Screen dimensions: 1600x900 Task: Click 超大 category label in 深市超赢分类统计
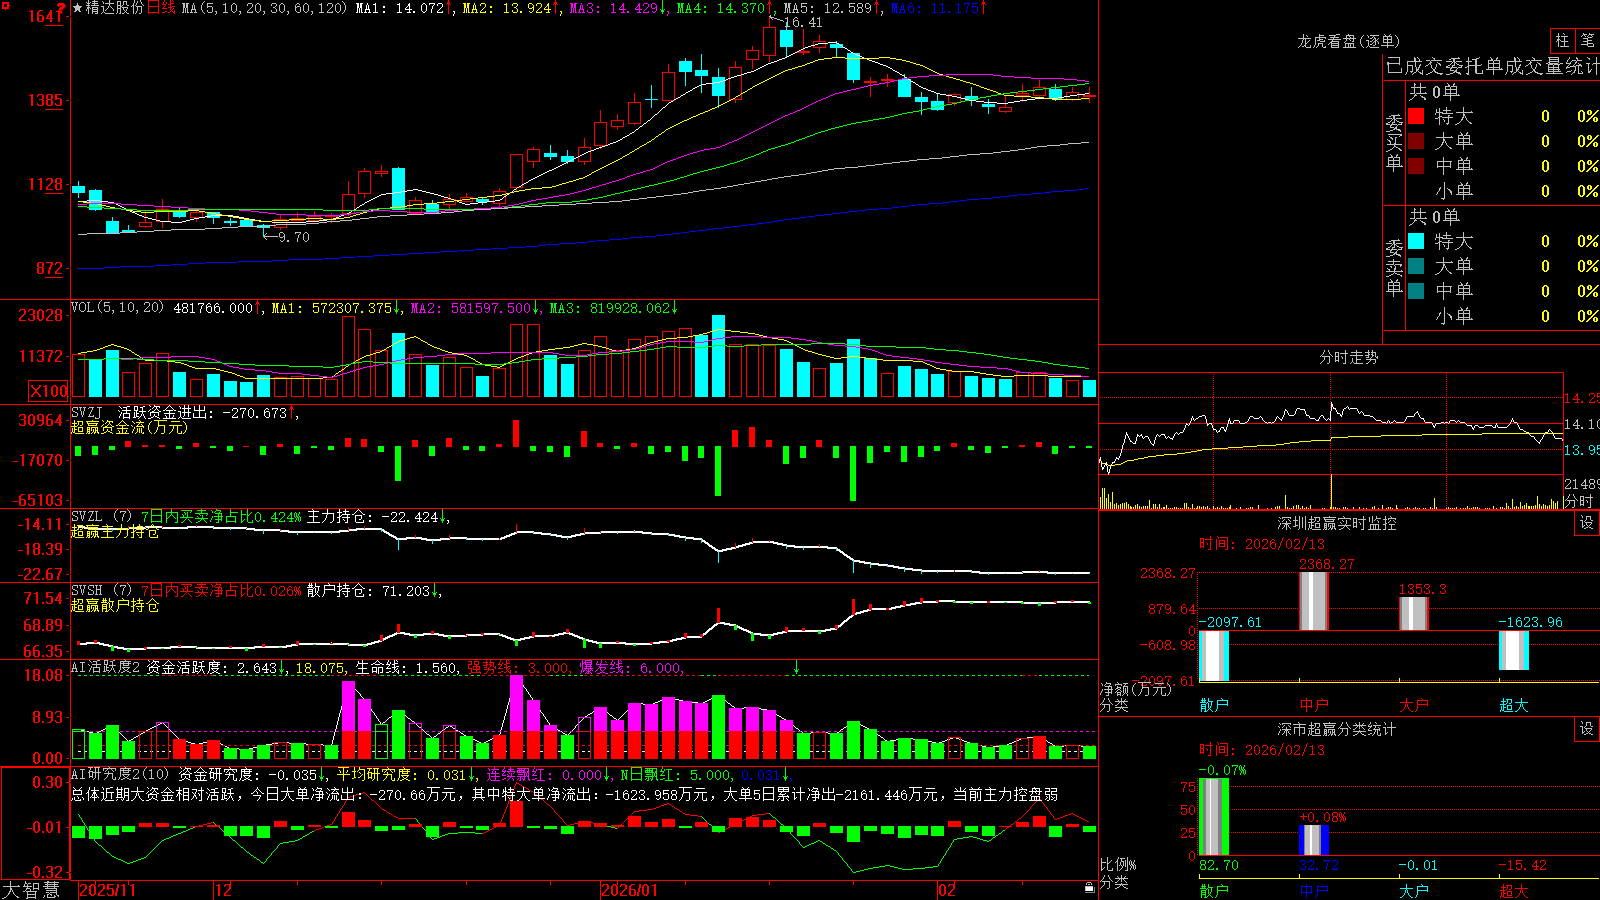click(1514, 891)
